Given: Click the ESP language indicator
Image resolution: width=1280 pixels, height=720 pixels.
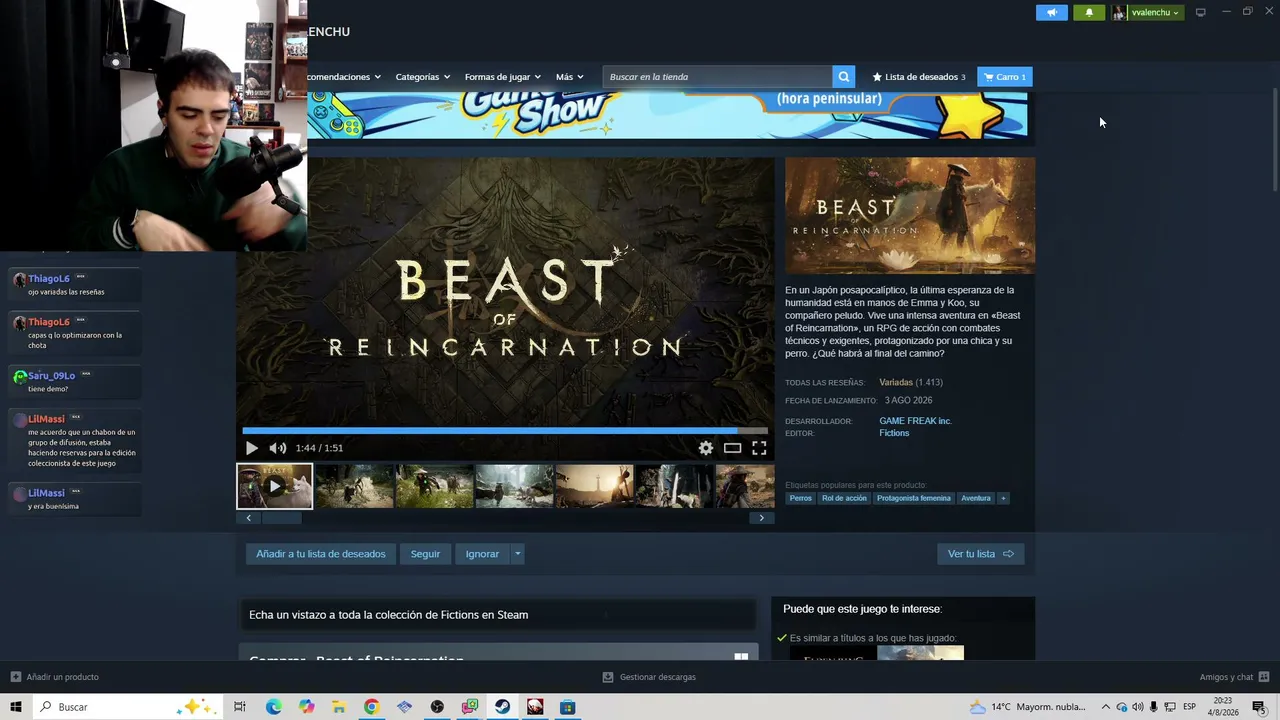Looking at the screenshot, I should click(1190, 707).
